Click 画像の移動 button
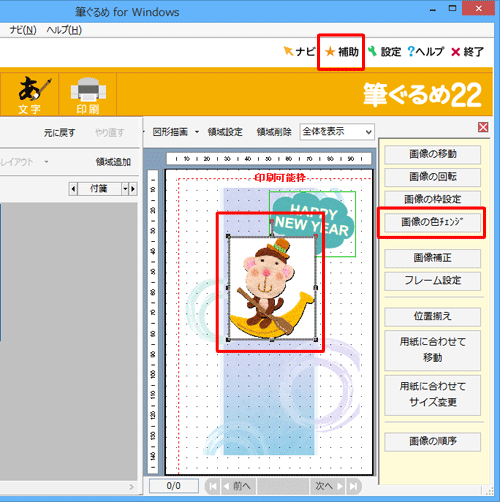Viewport: 500px width, 502px height. click(433, 154)
